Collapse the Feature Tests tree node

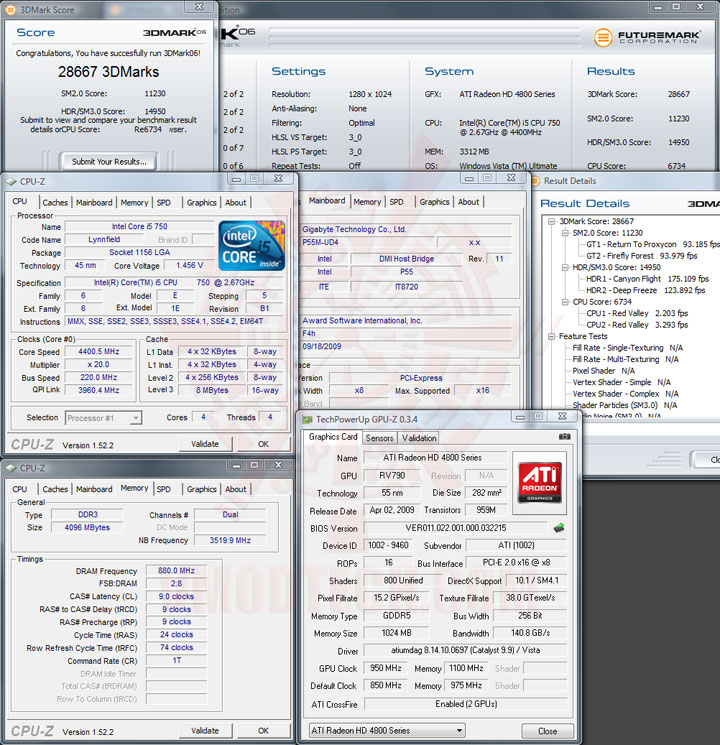point(551,336)
